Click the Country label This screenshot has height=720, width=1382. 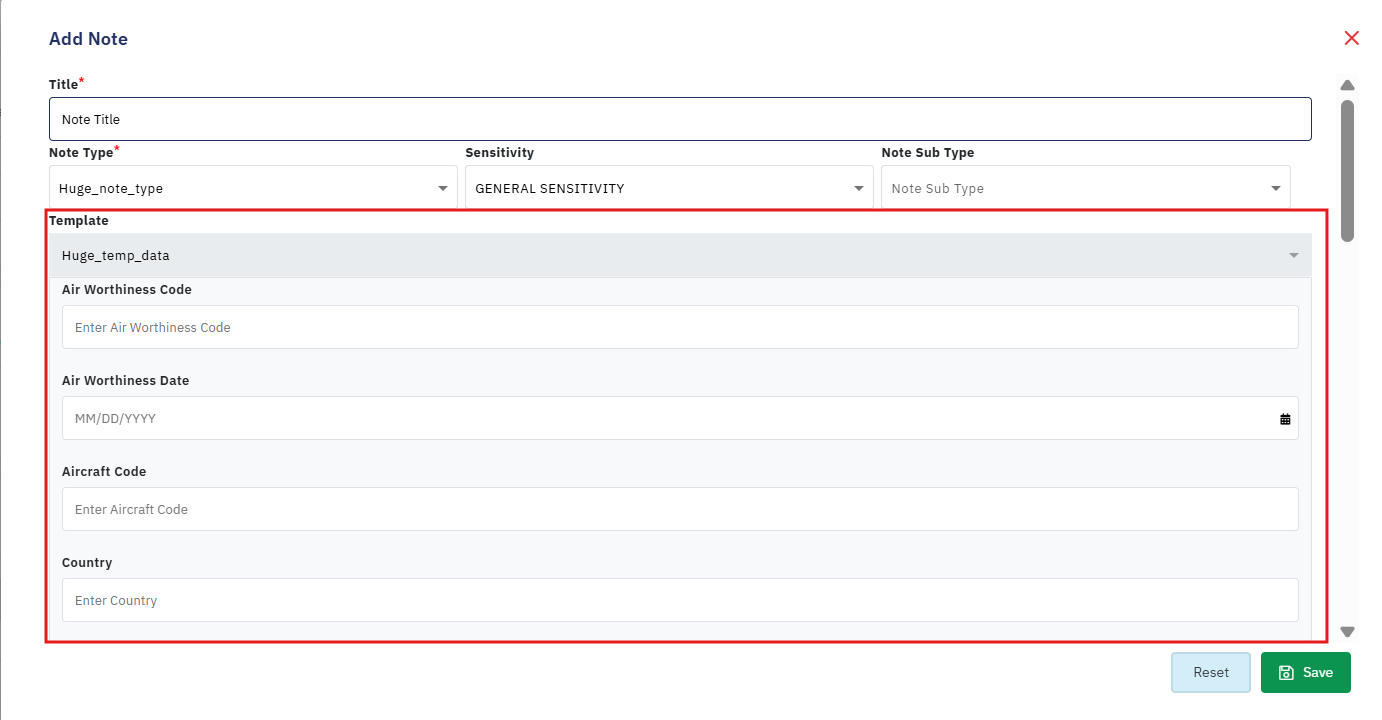(x=87, y=562)
